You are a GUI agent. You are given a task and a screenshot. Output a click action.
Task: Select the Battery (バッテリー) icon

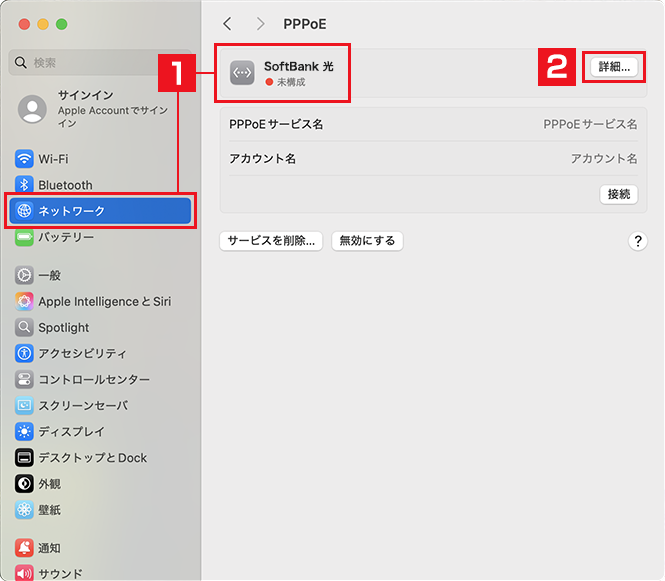click(x=24, y=238)
